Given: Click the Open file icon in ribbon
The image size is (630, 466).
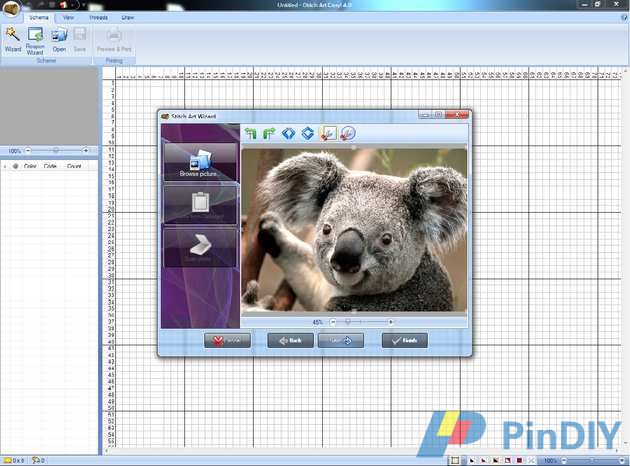Looking at the screenshot, I should 59,37.
